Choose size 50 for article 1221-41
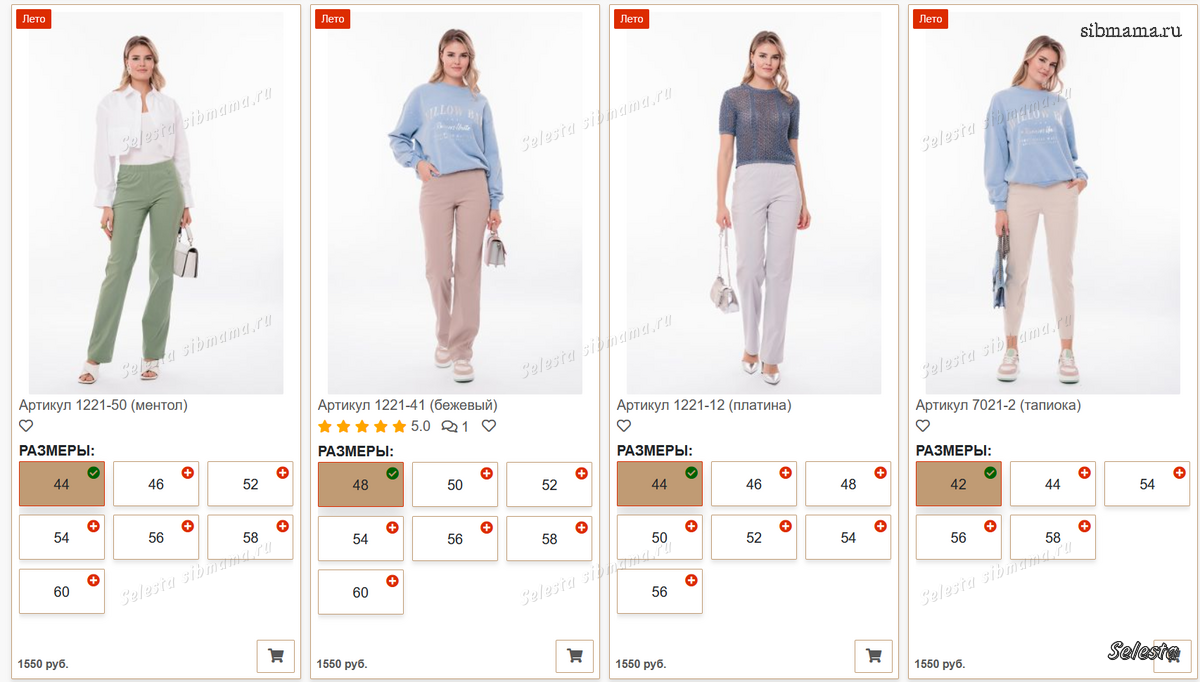 click(x=455, y=484)
